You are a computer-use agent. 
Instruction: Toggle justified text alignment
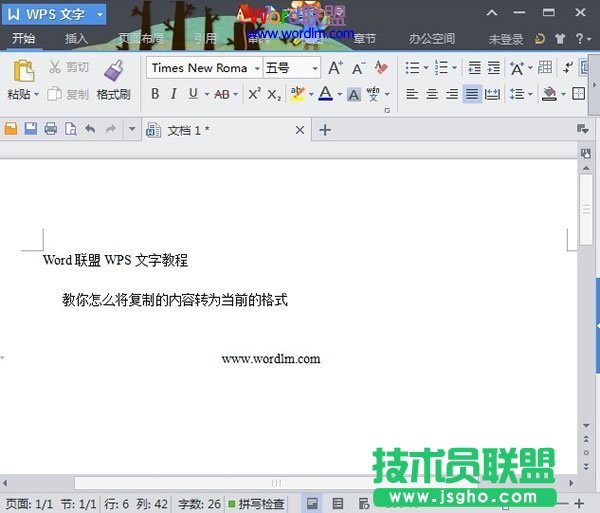click(x=472, y=94)
